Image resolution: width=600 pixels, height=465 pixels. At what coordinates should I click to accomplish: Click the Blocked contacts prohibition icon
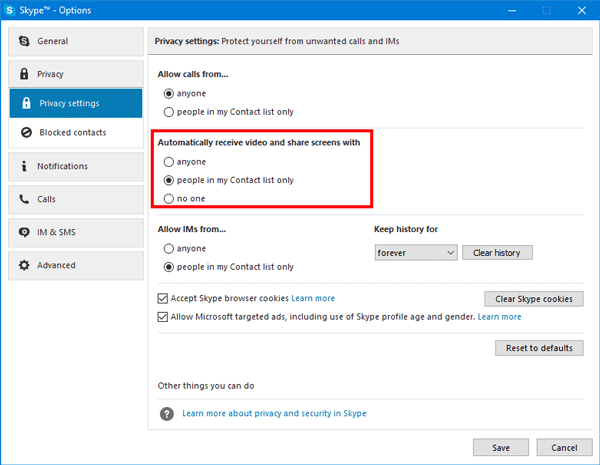click(27, 132)
